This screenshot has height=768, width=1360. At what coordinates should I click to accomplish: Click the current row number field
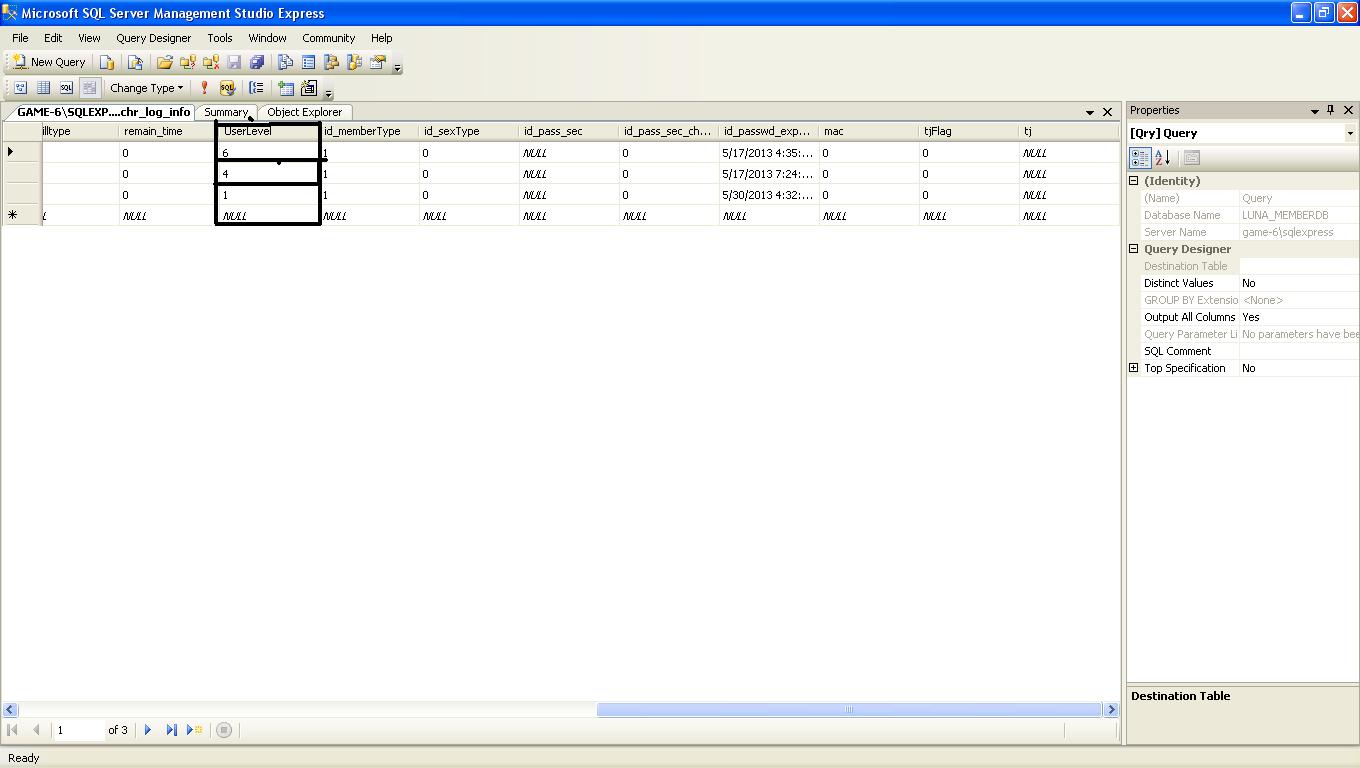pos(78,730)
